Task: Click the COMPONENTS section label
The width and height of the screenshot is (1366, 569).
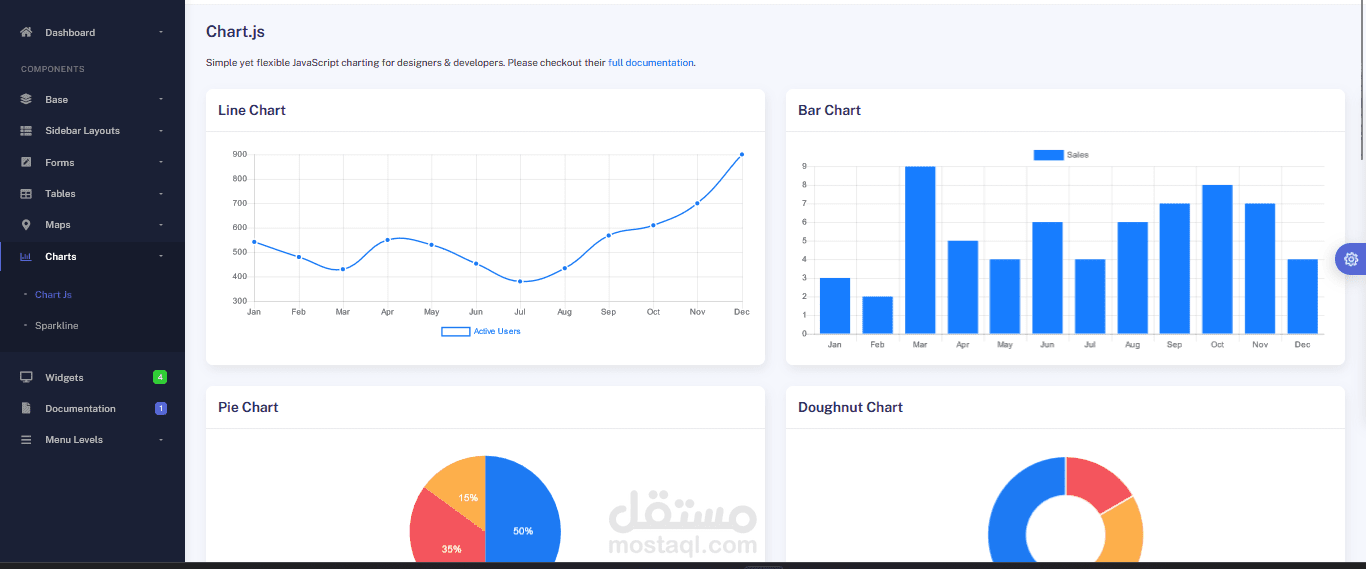Action: pyautogui.click(x=53, y=69)
